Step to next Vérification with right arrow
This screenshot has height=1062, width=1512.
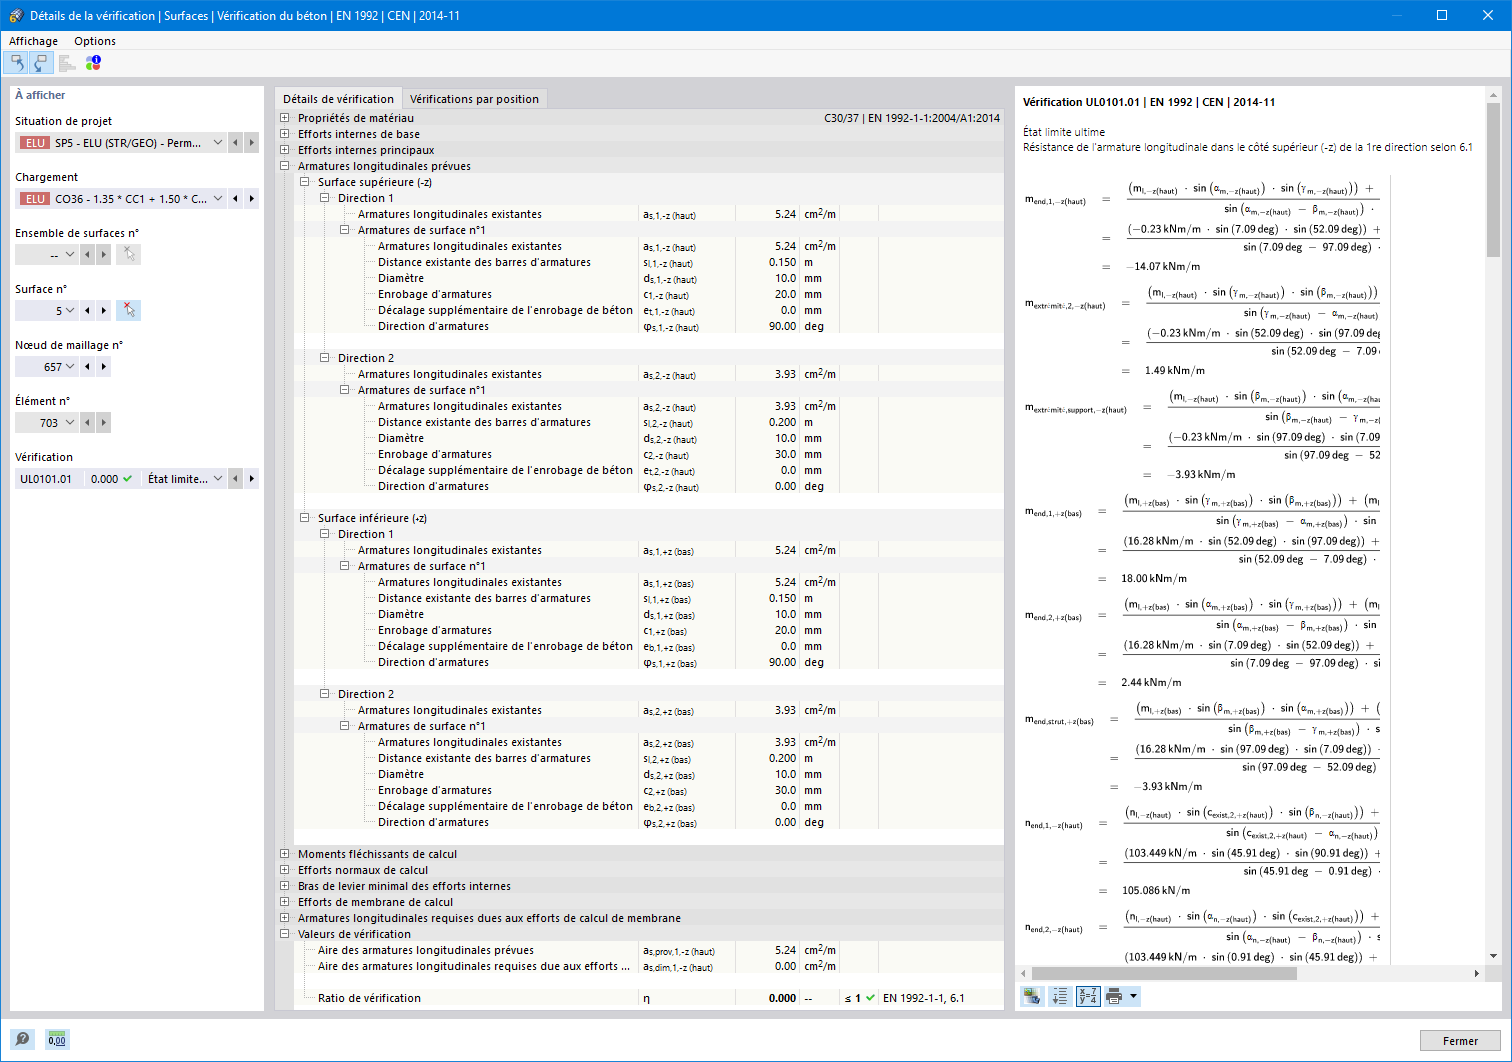251,479
